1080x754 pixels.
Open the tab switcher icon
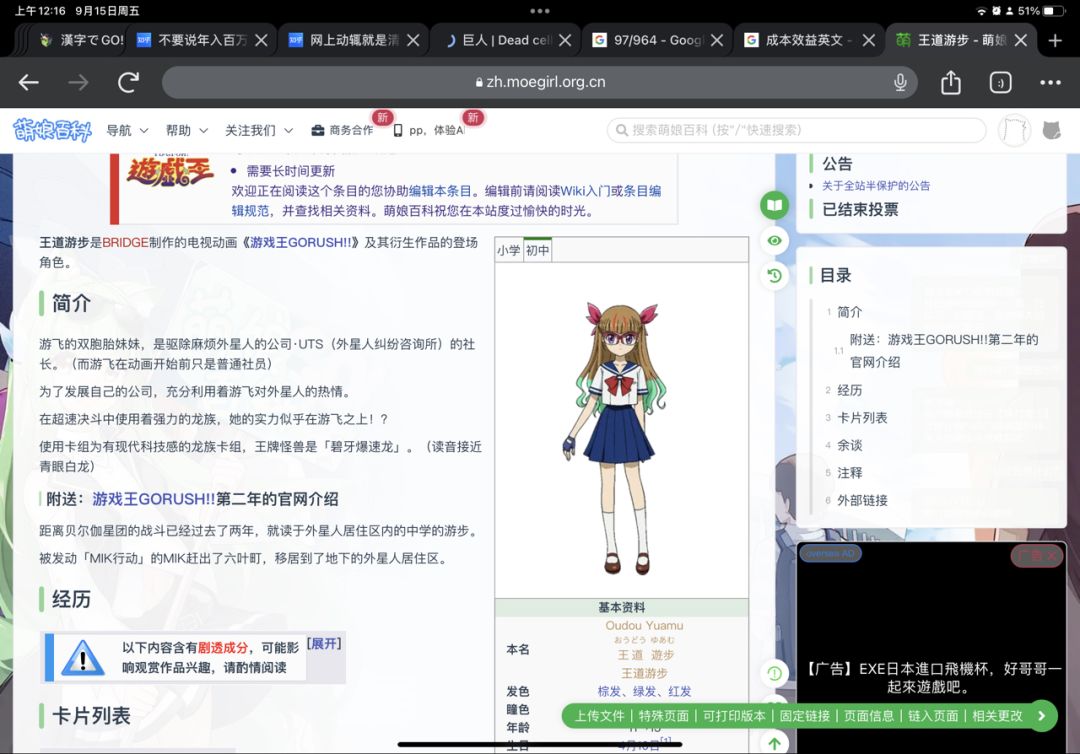pos(1000,83)
